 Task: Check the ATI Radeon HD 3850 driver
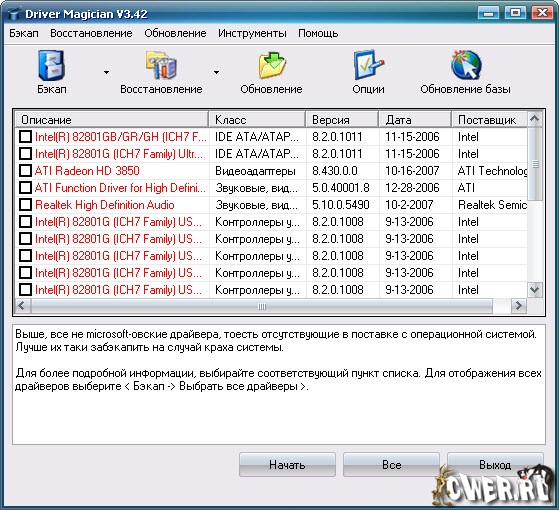click(25, 171)
